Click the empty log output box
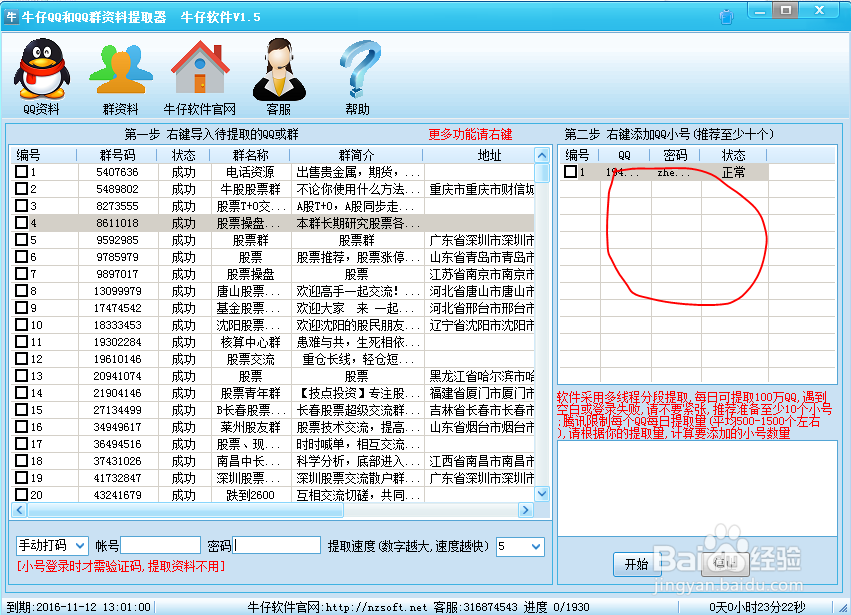Screen dimensions: 851x615 click(x=697, y=489)
